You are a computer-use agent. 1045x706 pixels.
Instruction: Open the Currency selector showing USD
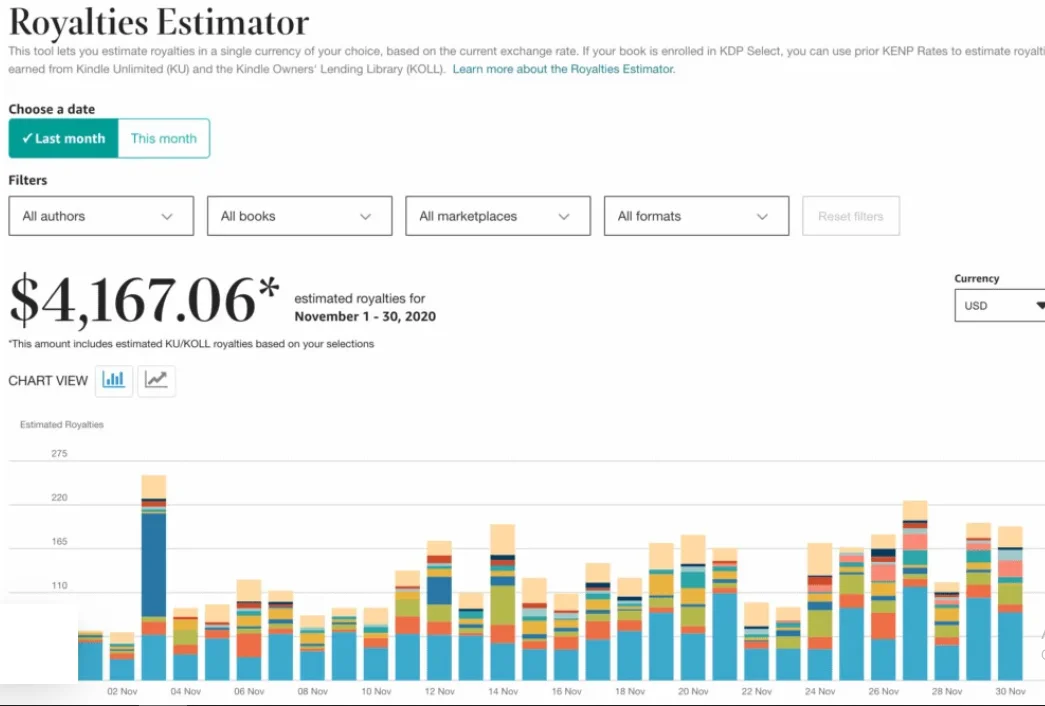tap(998, 305)
